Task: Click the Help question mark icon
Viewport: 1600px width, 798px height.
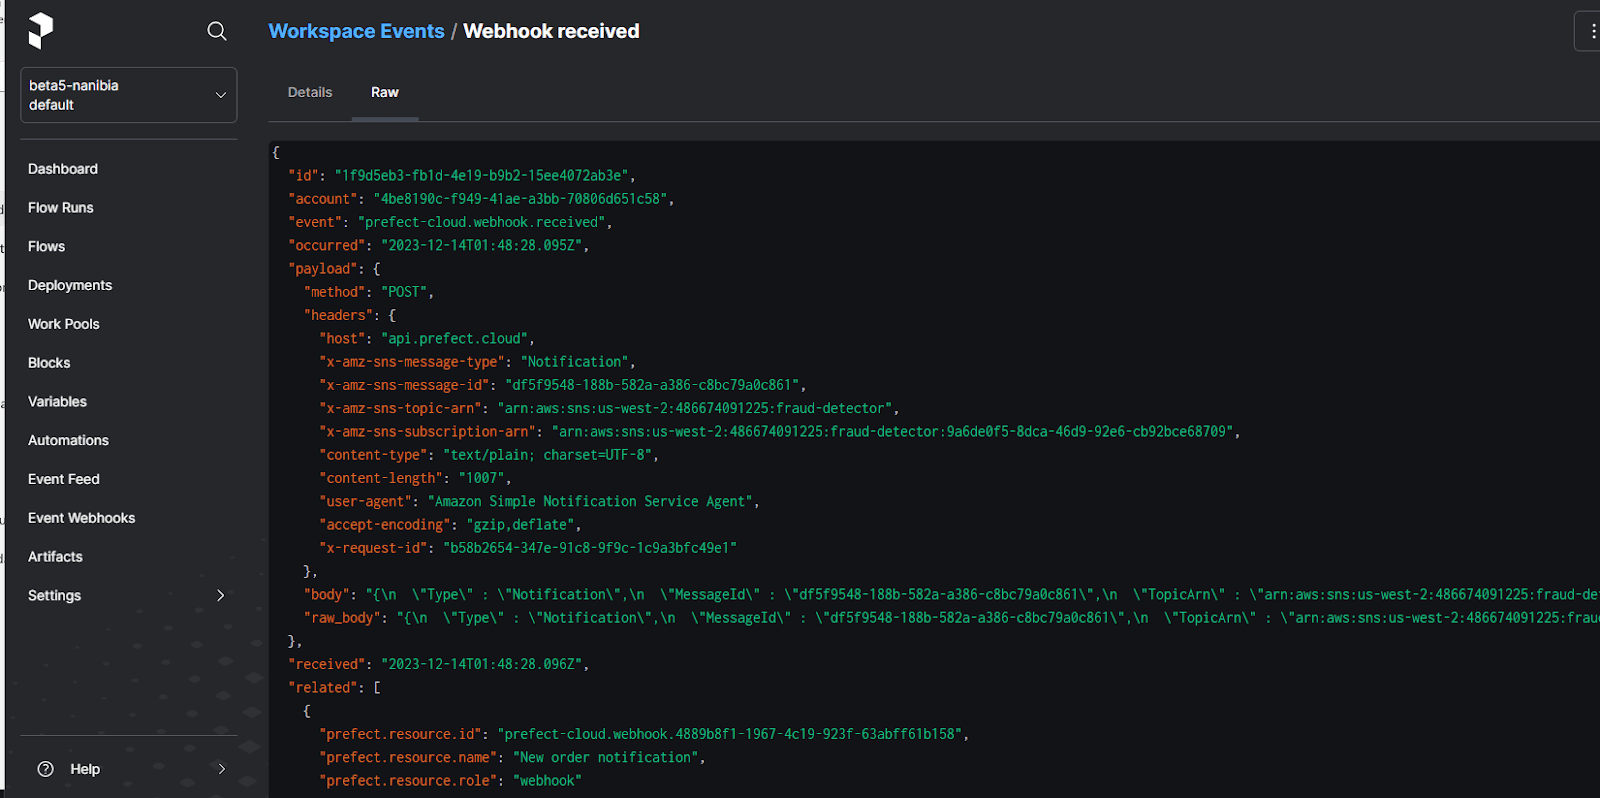Action: (45, 769)
